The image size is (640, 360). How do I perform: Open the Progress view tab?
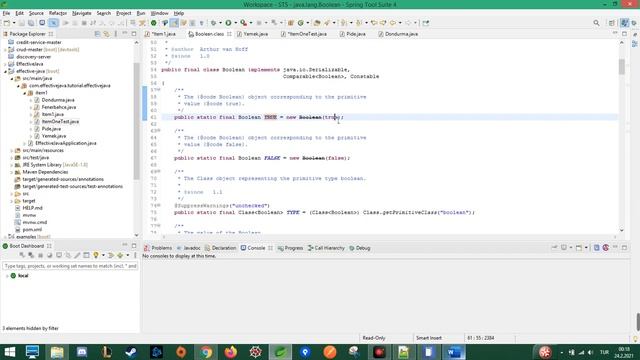[290, 248]
